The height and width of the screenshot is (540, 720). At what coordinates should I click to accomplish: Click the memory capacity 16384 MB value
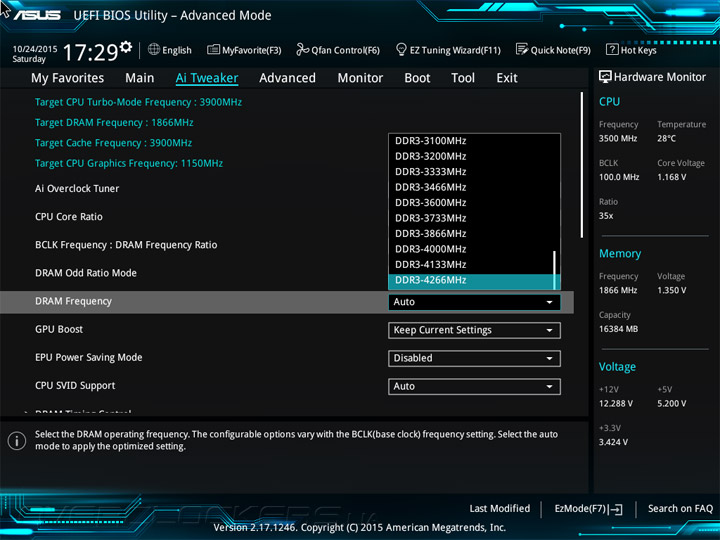[618, 329]
